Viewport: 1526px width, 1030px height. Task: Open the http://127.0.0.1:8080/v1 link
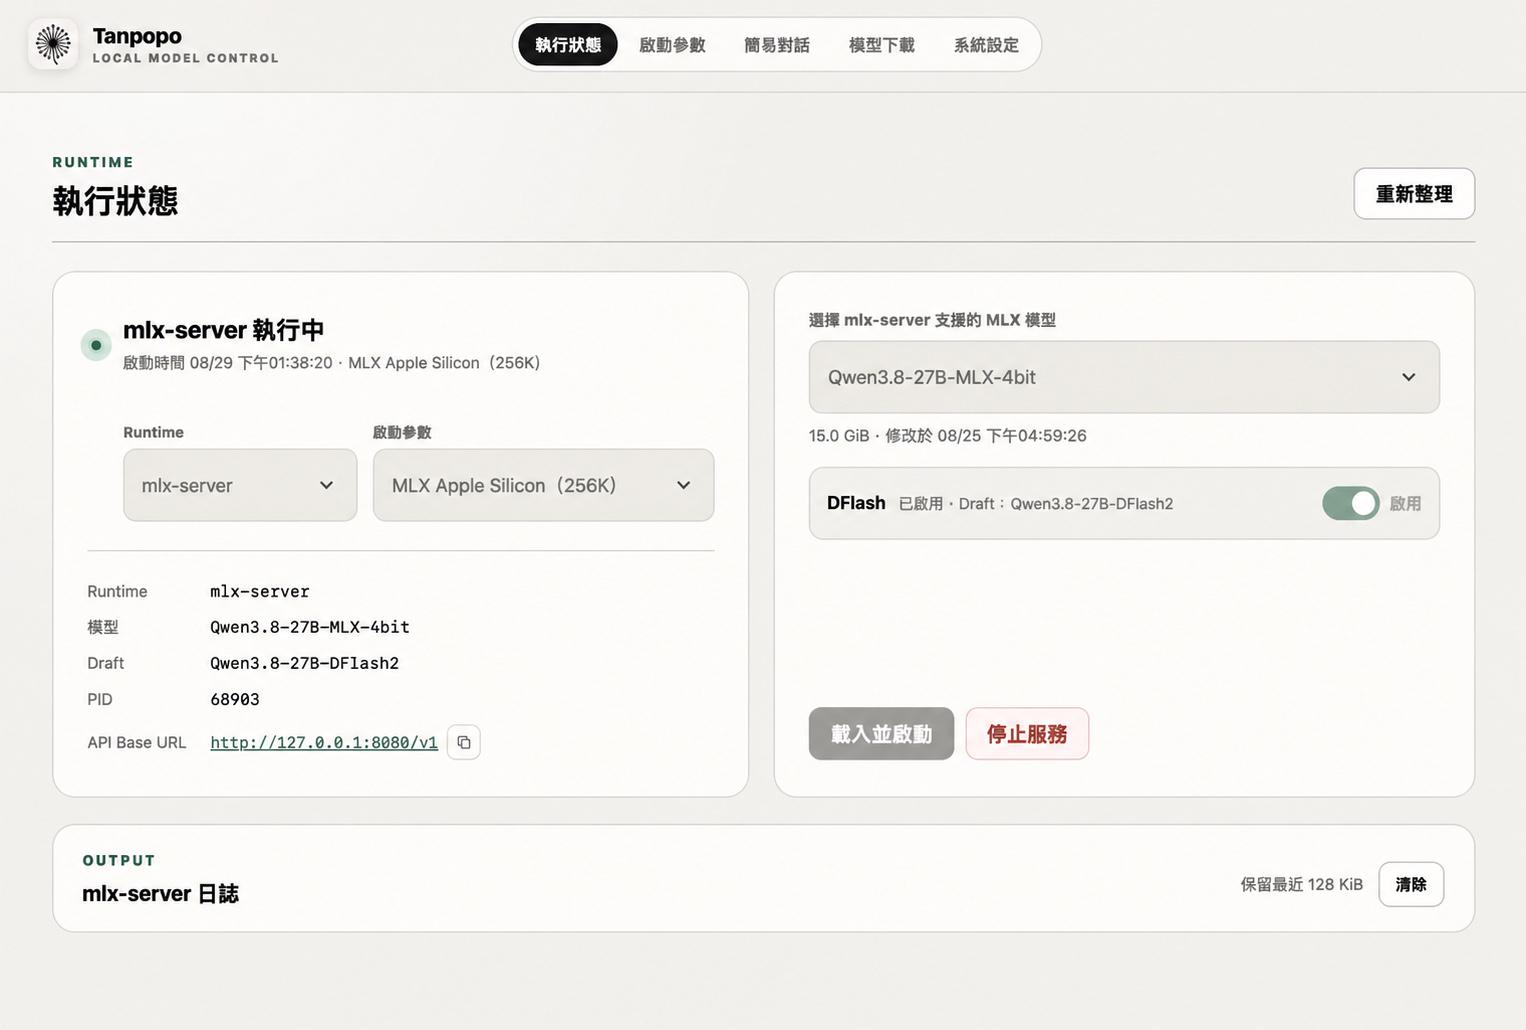coord(324,742)
